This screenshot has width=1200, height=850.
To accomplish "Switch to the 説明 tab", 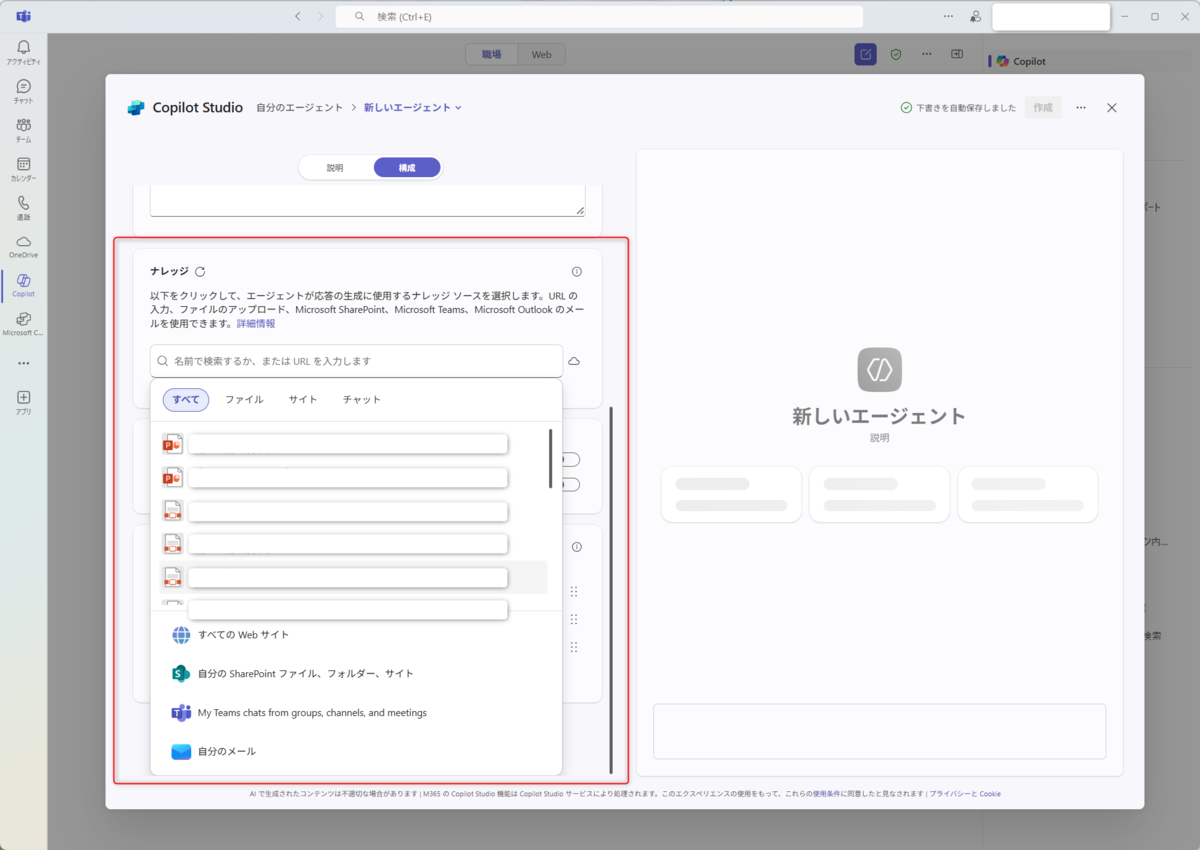I will tap(335, 168).
